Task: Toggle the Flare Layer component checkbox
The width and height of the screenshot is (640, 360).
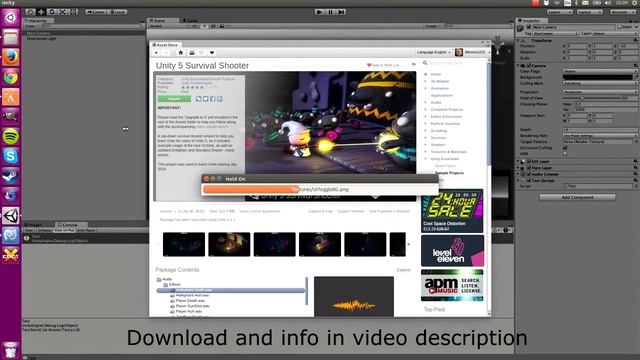Action: tap(529, 168)
